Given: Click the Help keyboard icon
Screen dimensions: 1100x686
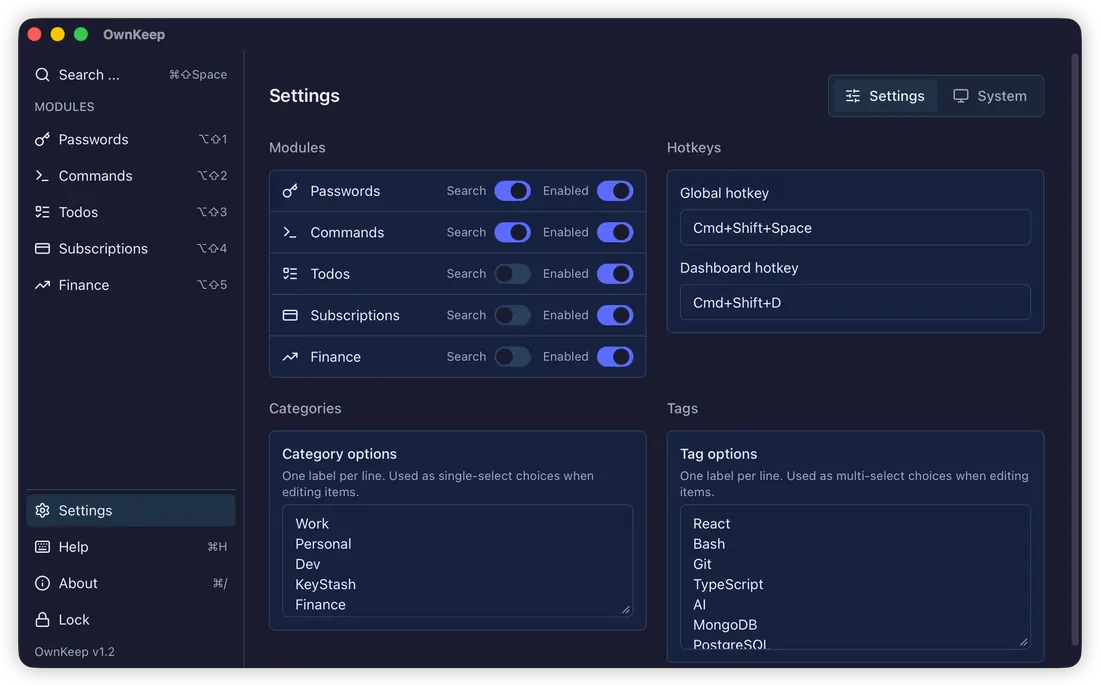Looking at the screenshot, I should pos(42,547).
